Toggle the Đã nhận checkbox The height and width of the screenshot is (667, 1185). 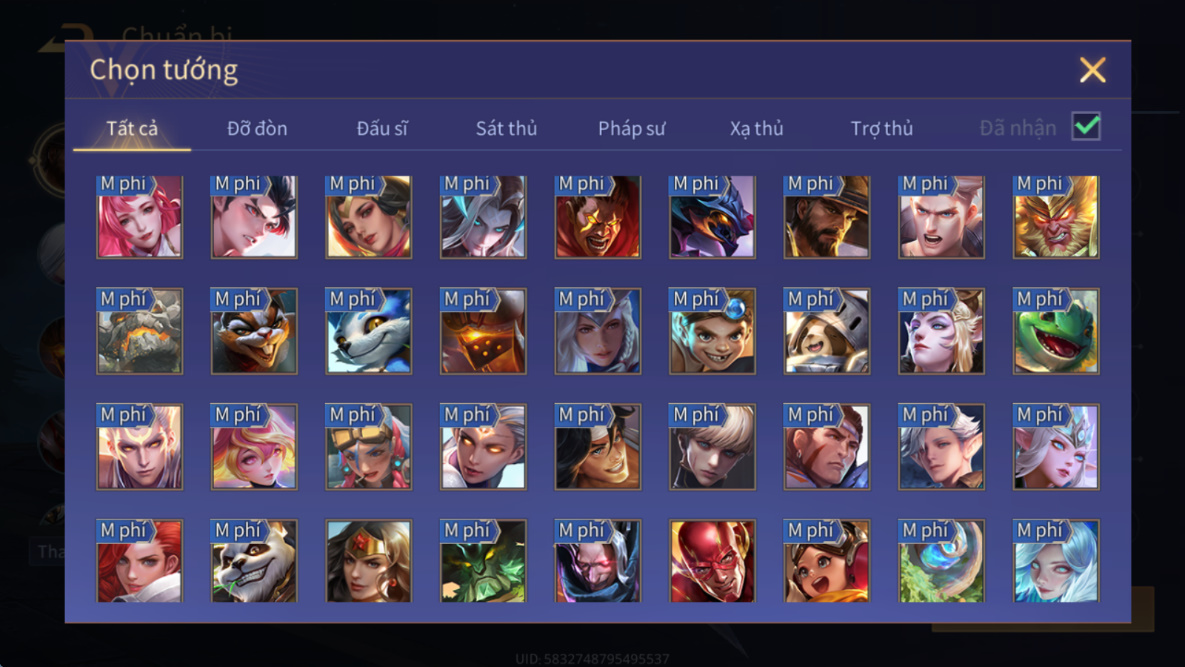tap(1086, 126)
